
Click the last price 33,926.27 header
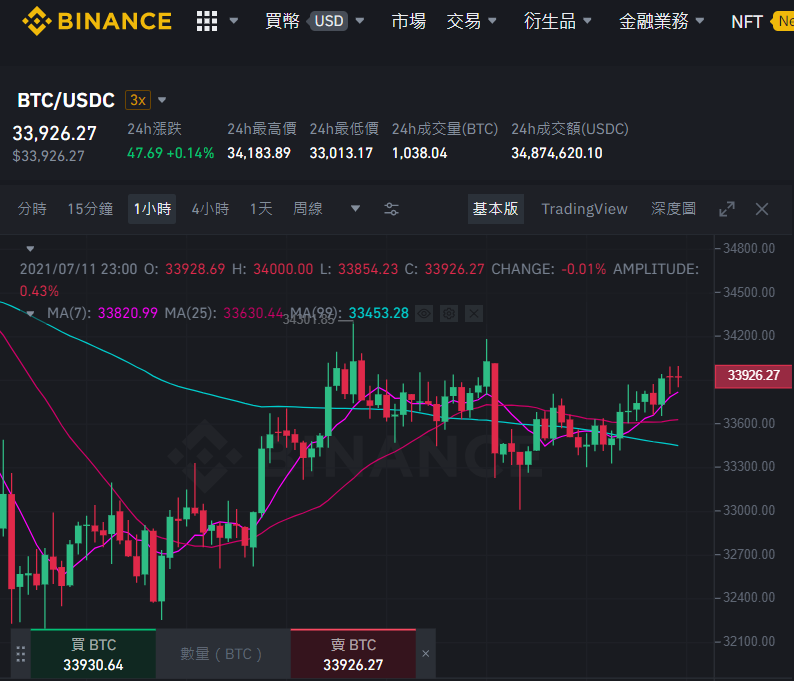click(x=55, y=133)
